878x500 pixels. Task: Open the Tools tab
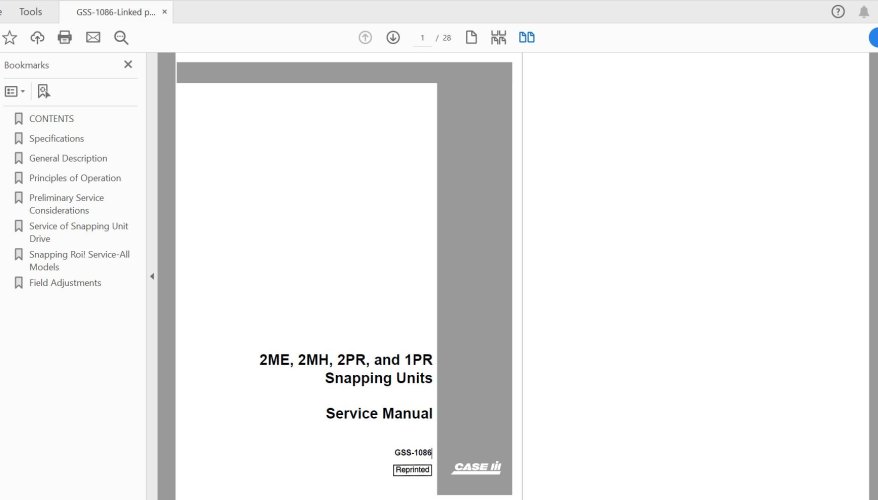[x=30, y=12]
